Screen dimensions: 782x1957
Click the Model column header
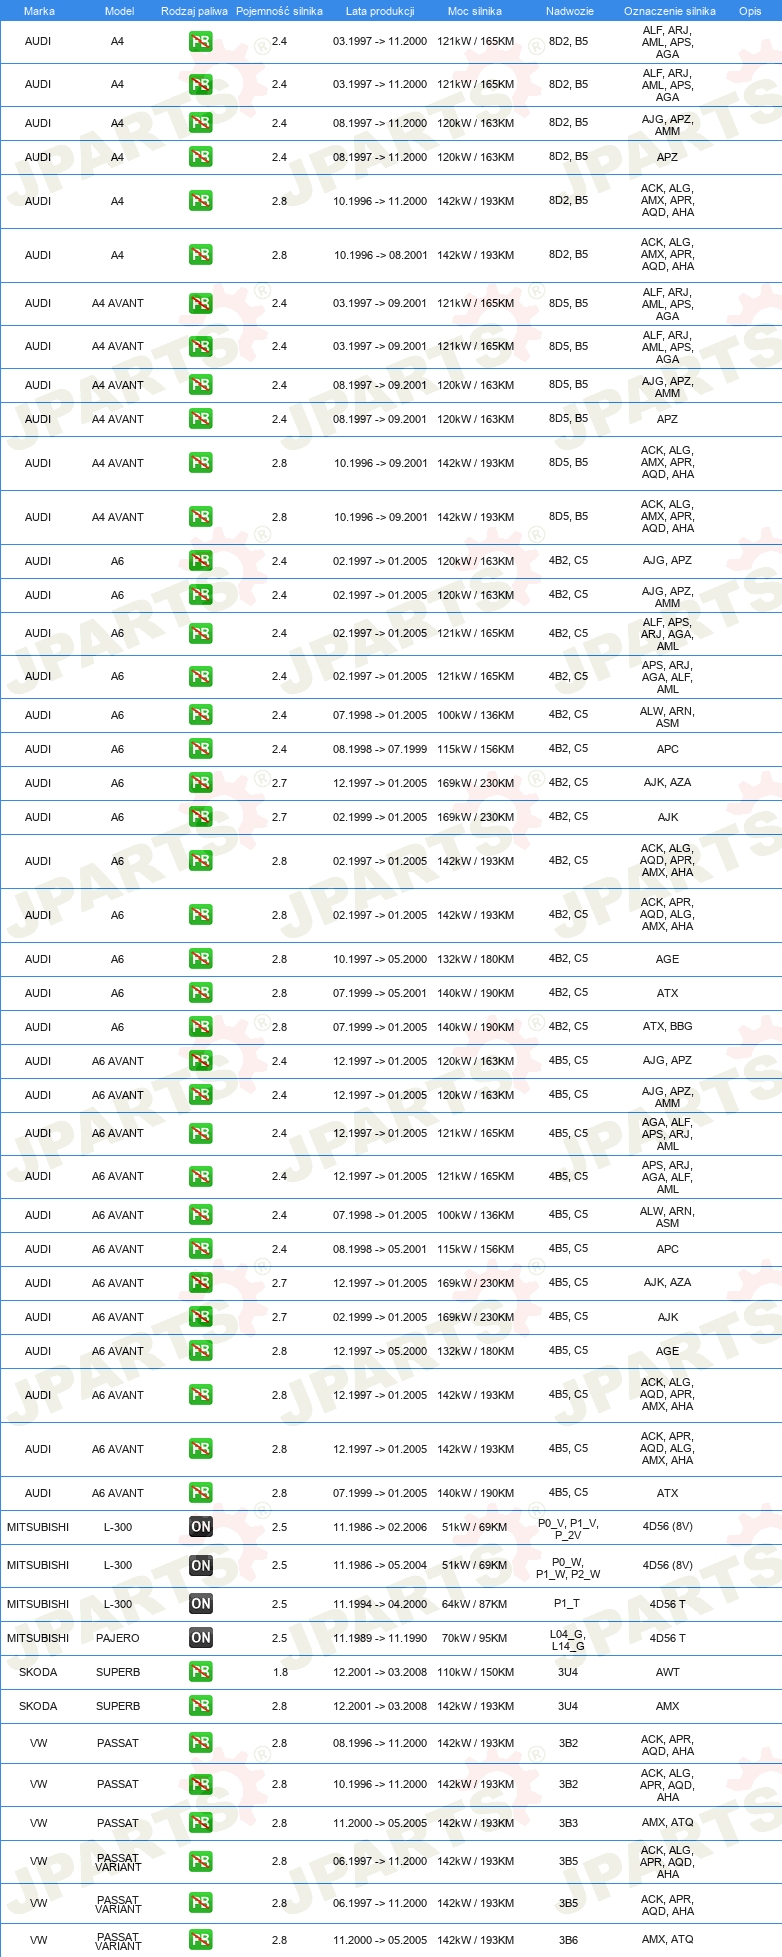coord(119,11)
